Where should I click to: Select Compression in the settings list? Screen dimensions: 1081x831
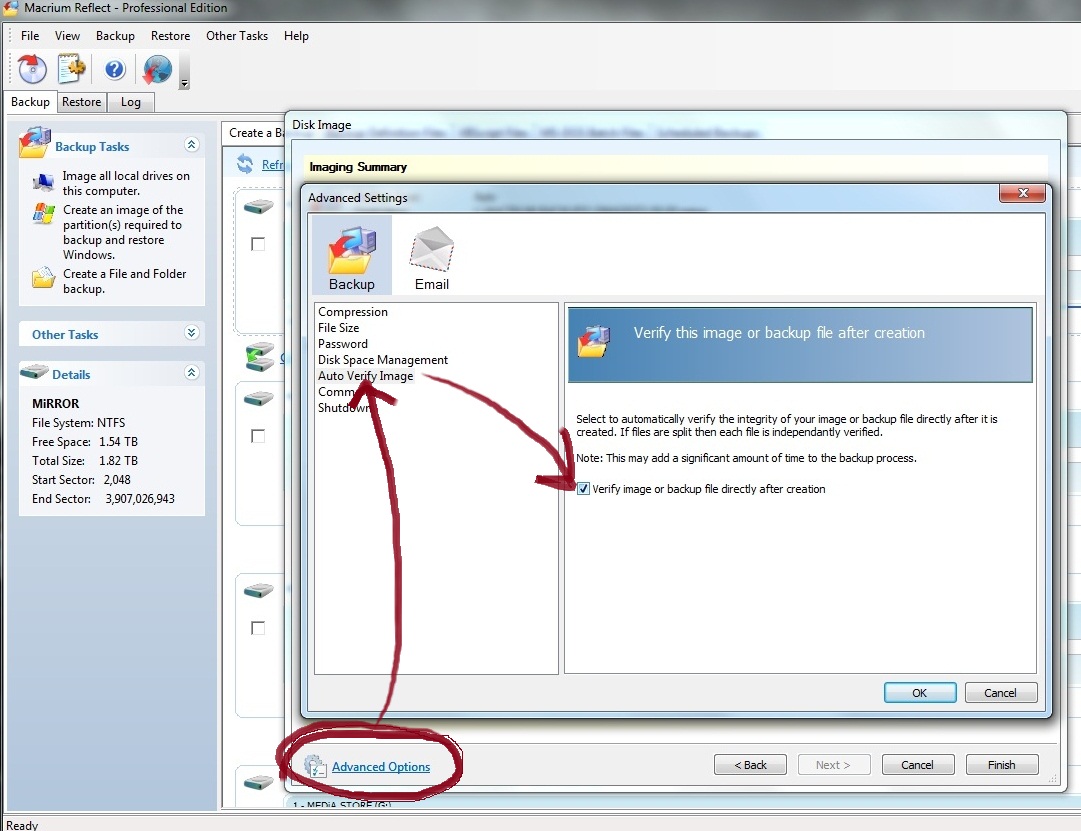[352, 312]
